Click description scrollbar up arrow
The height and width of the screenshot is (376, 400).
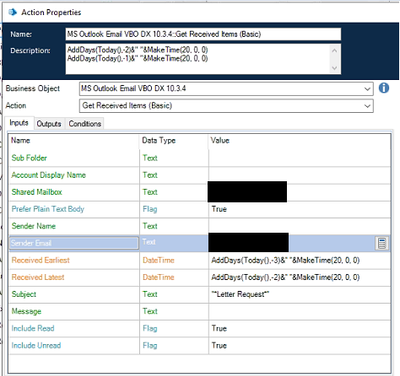[x=335, y=50]
